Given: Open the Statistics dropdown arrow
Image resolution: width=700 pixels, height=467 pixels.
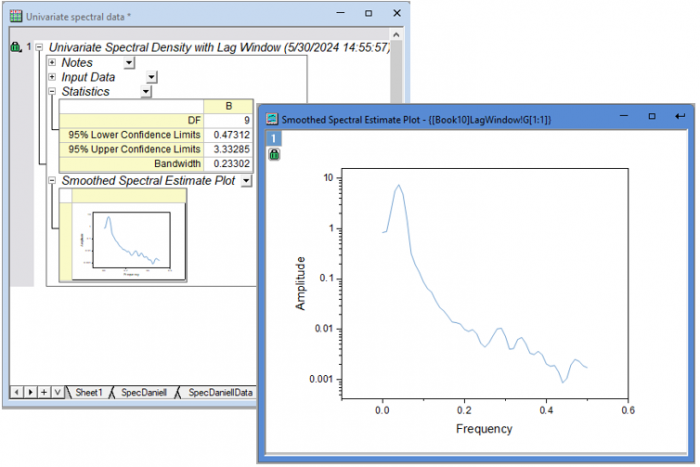Looking at the screenshot, I should pyautogui.click(x=146, y=92).
